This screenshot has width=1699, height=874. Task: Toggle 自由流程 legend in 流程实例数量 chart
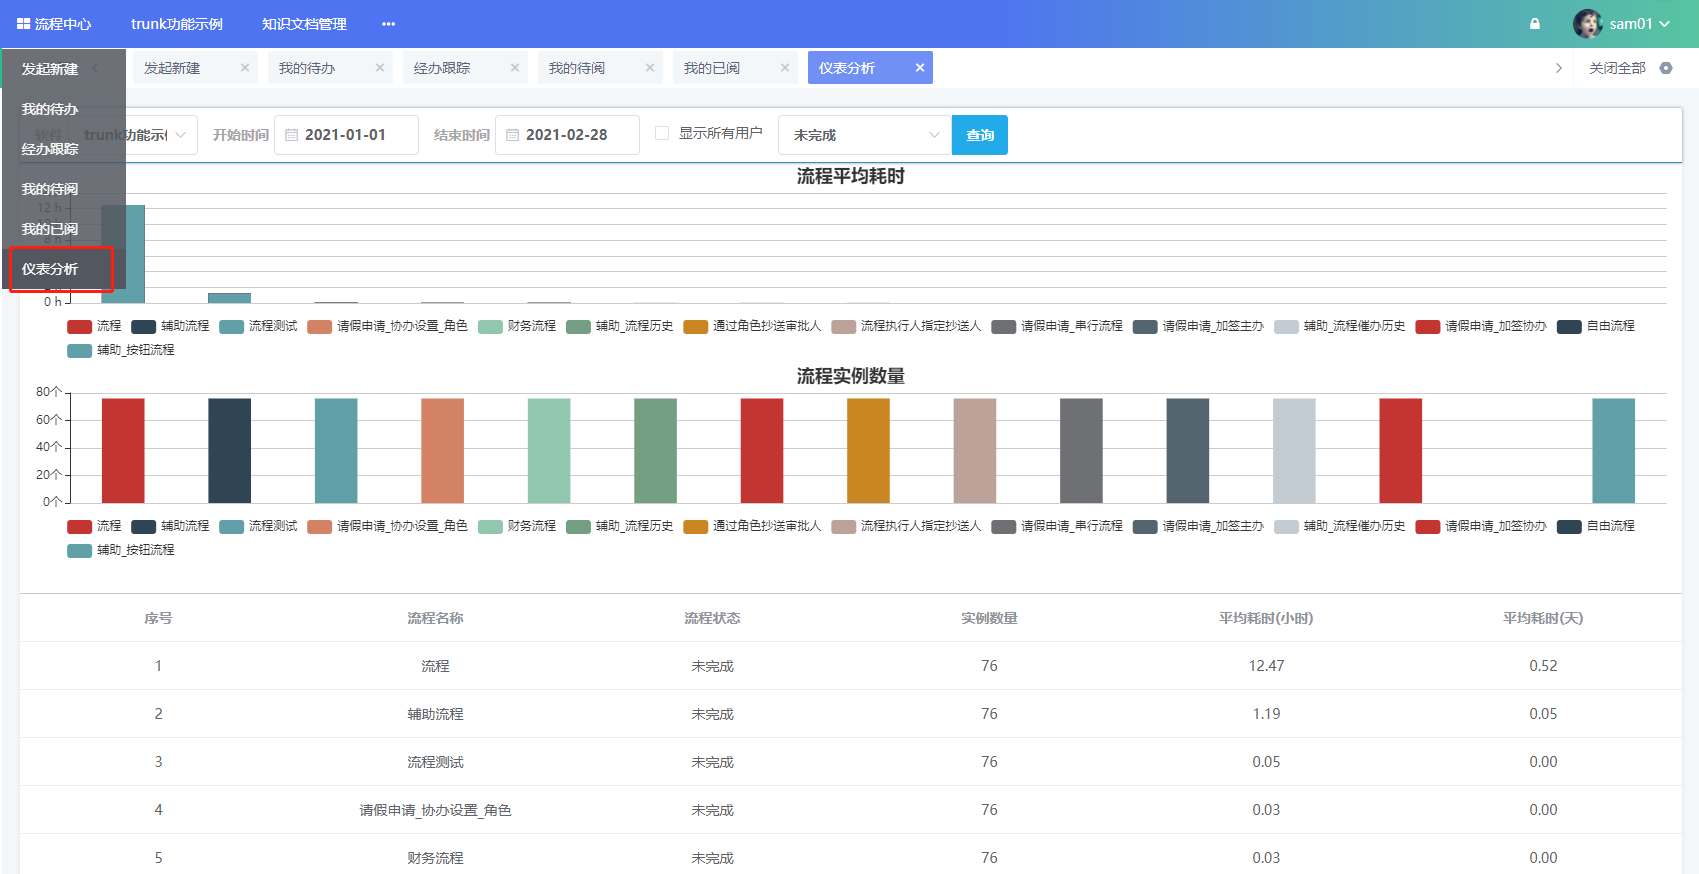tap(1597, 527)
